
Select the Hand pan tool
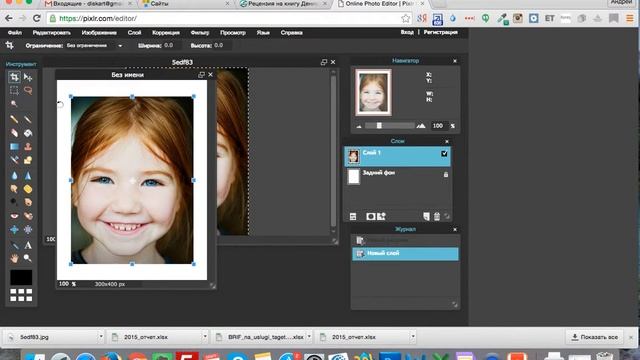[14, 258]
